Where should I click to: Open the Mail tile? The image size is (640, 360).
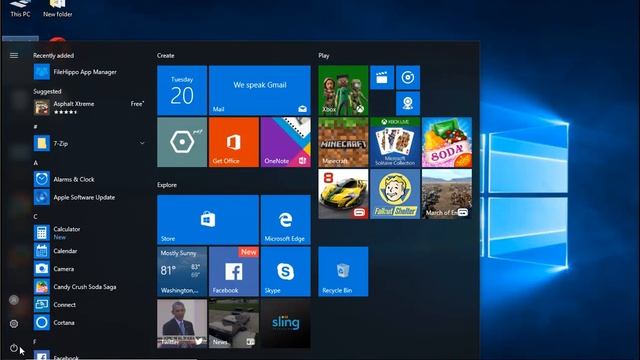point(260,91)
